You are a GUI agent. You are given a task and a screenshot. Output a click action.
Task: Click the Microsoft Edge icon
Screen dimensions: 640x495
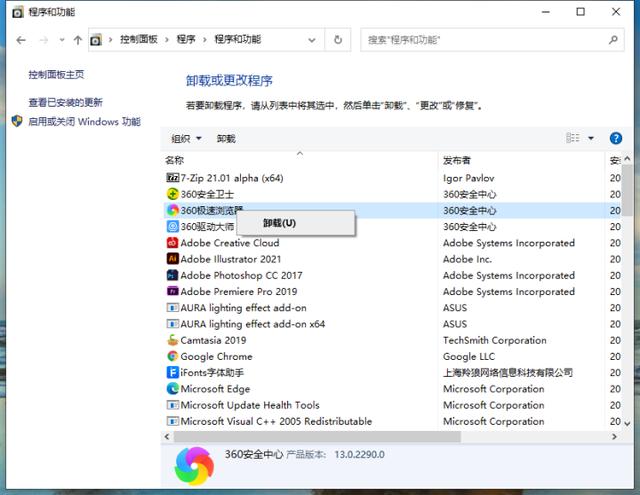click(x=172, y=389)
